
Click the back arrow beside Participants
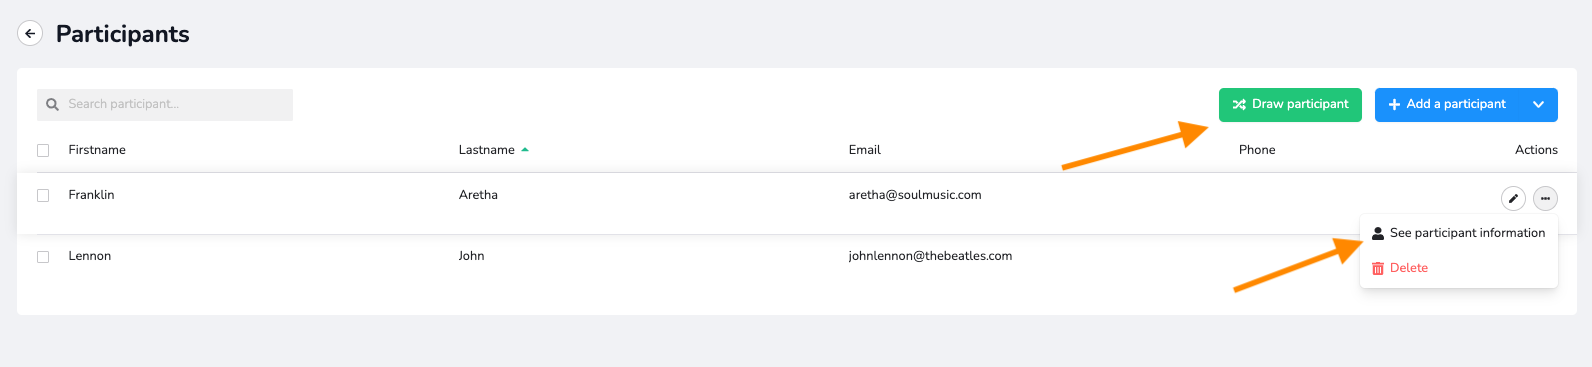[30, 34]
